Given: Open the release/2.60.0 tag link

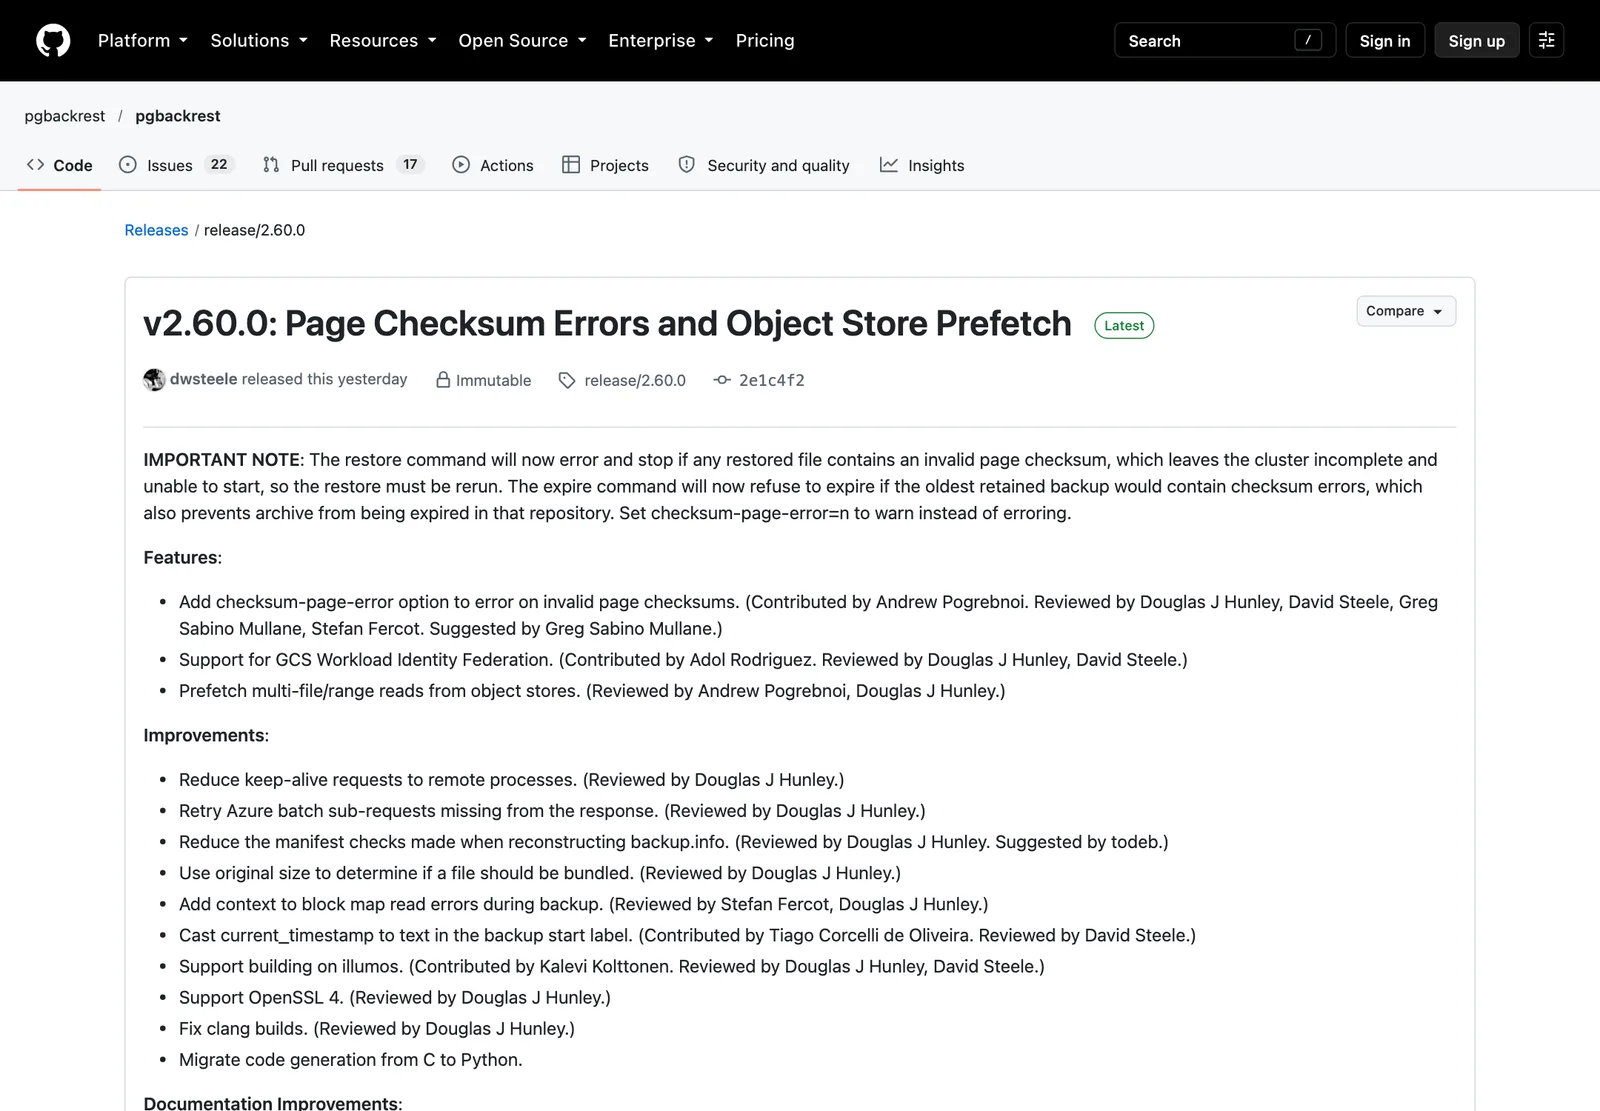Looking at the screenshot, I should click(x=635, y=381).
